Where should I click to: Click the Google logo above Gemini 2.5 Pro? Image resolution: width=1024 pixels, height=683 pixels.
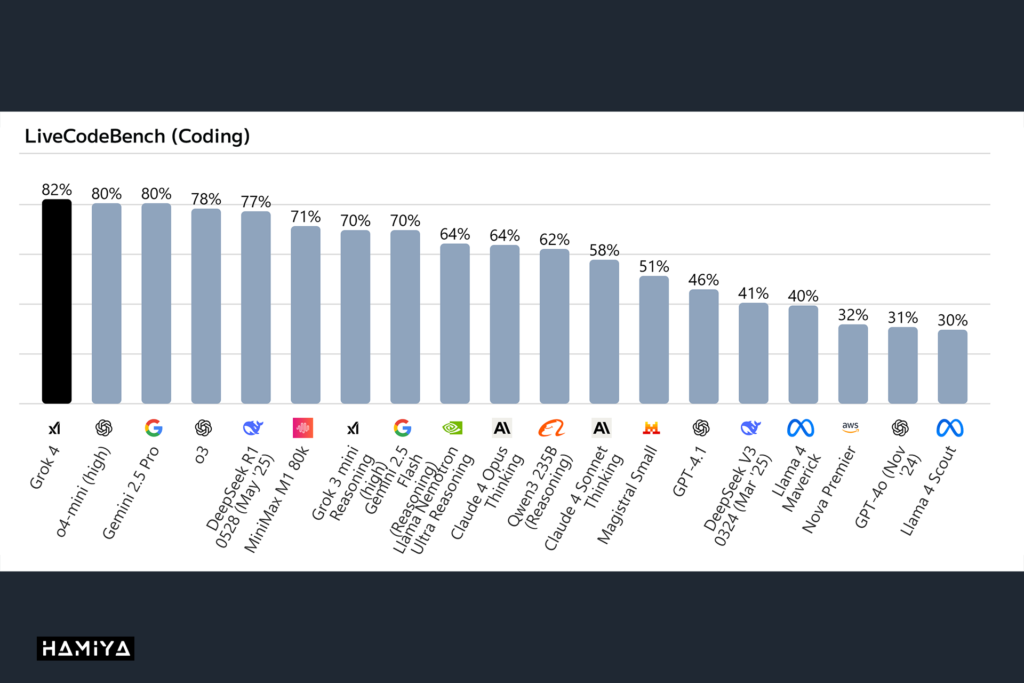(153, 428)
